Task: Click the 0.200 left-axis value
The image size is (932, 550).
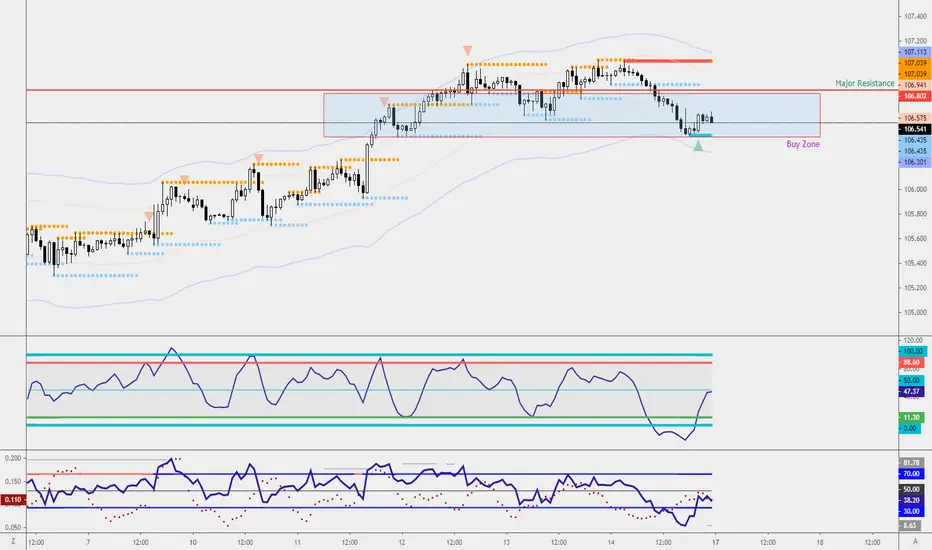Action: click(12, 458)
